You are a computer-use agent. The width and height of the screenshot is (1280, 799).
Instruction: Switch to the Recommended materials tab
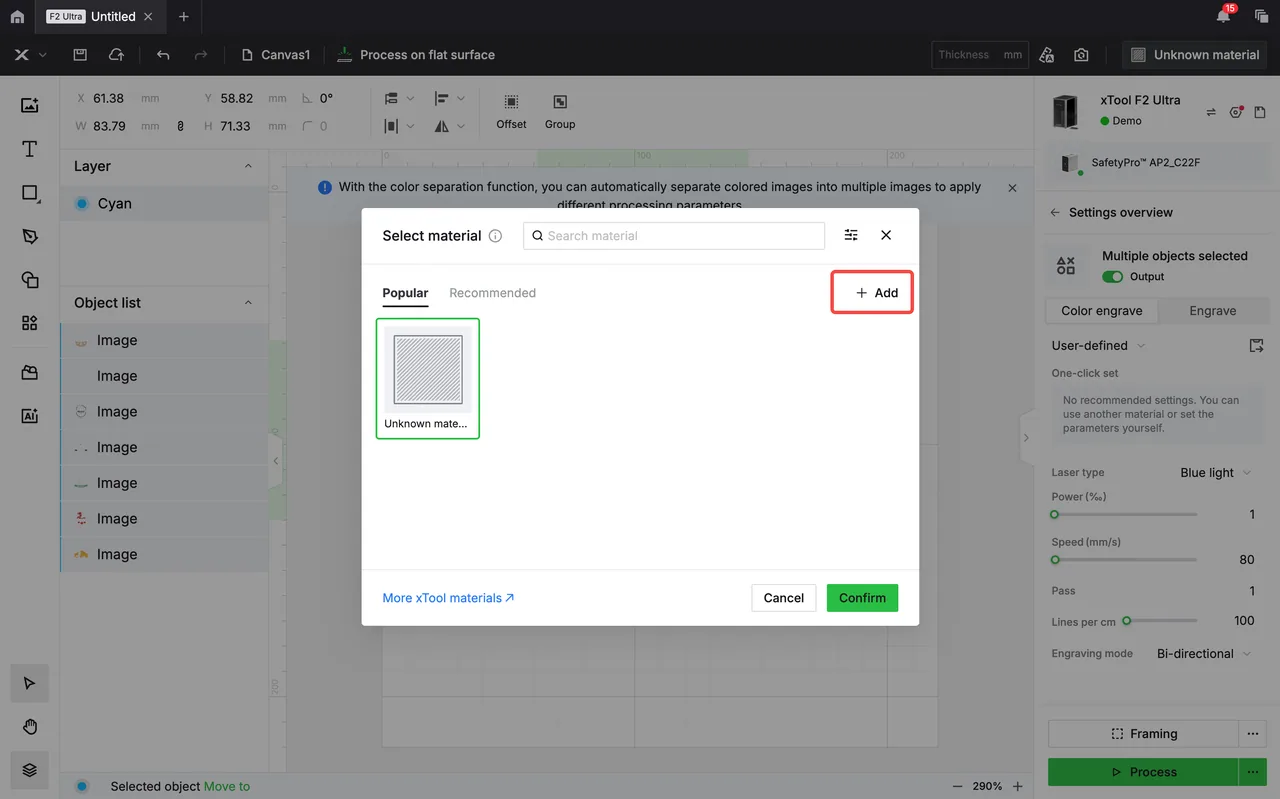click(492, 293)
